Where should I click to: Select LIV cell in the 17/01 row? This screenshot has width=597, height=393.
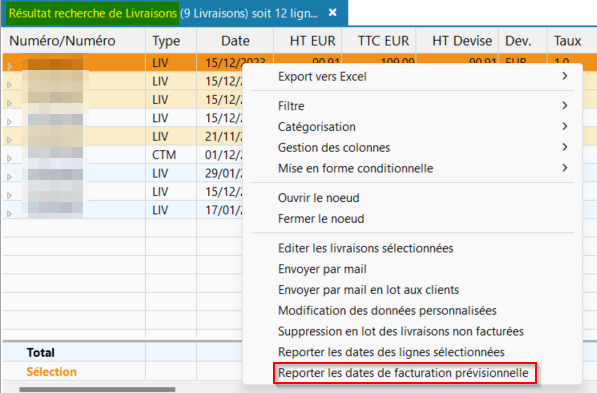[171, 210]
